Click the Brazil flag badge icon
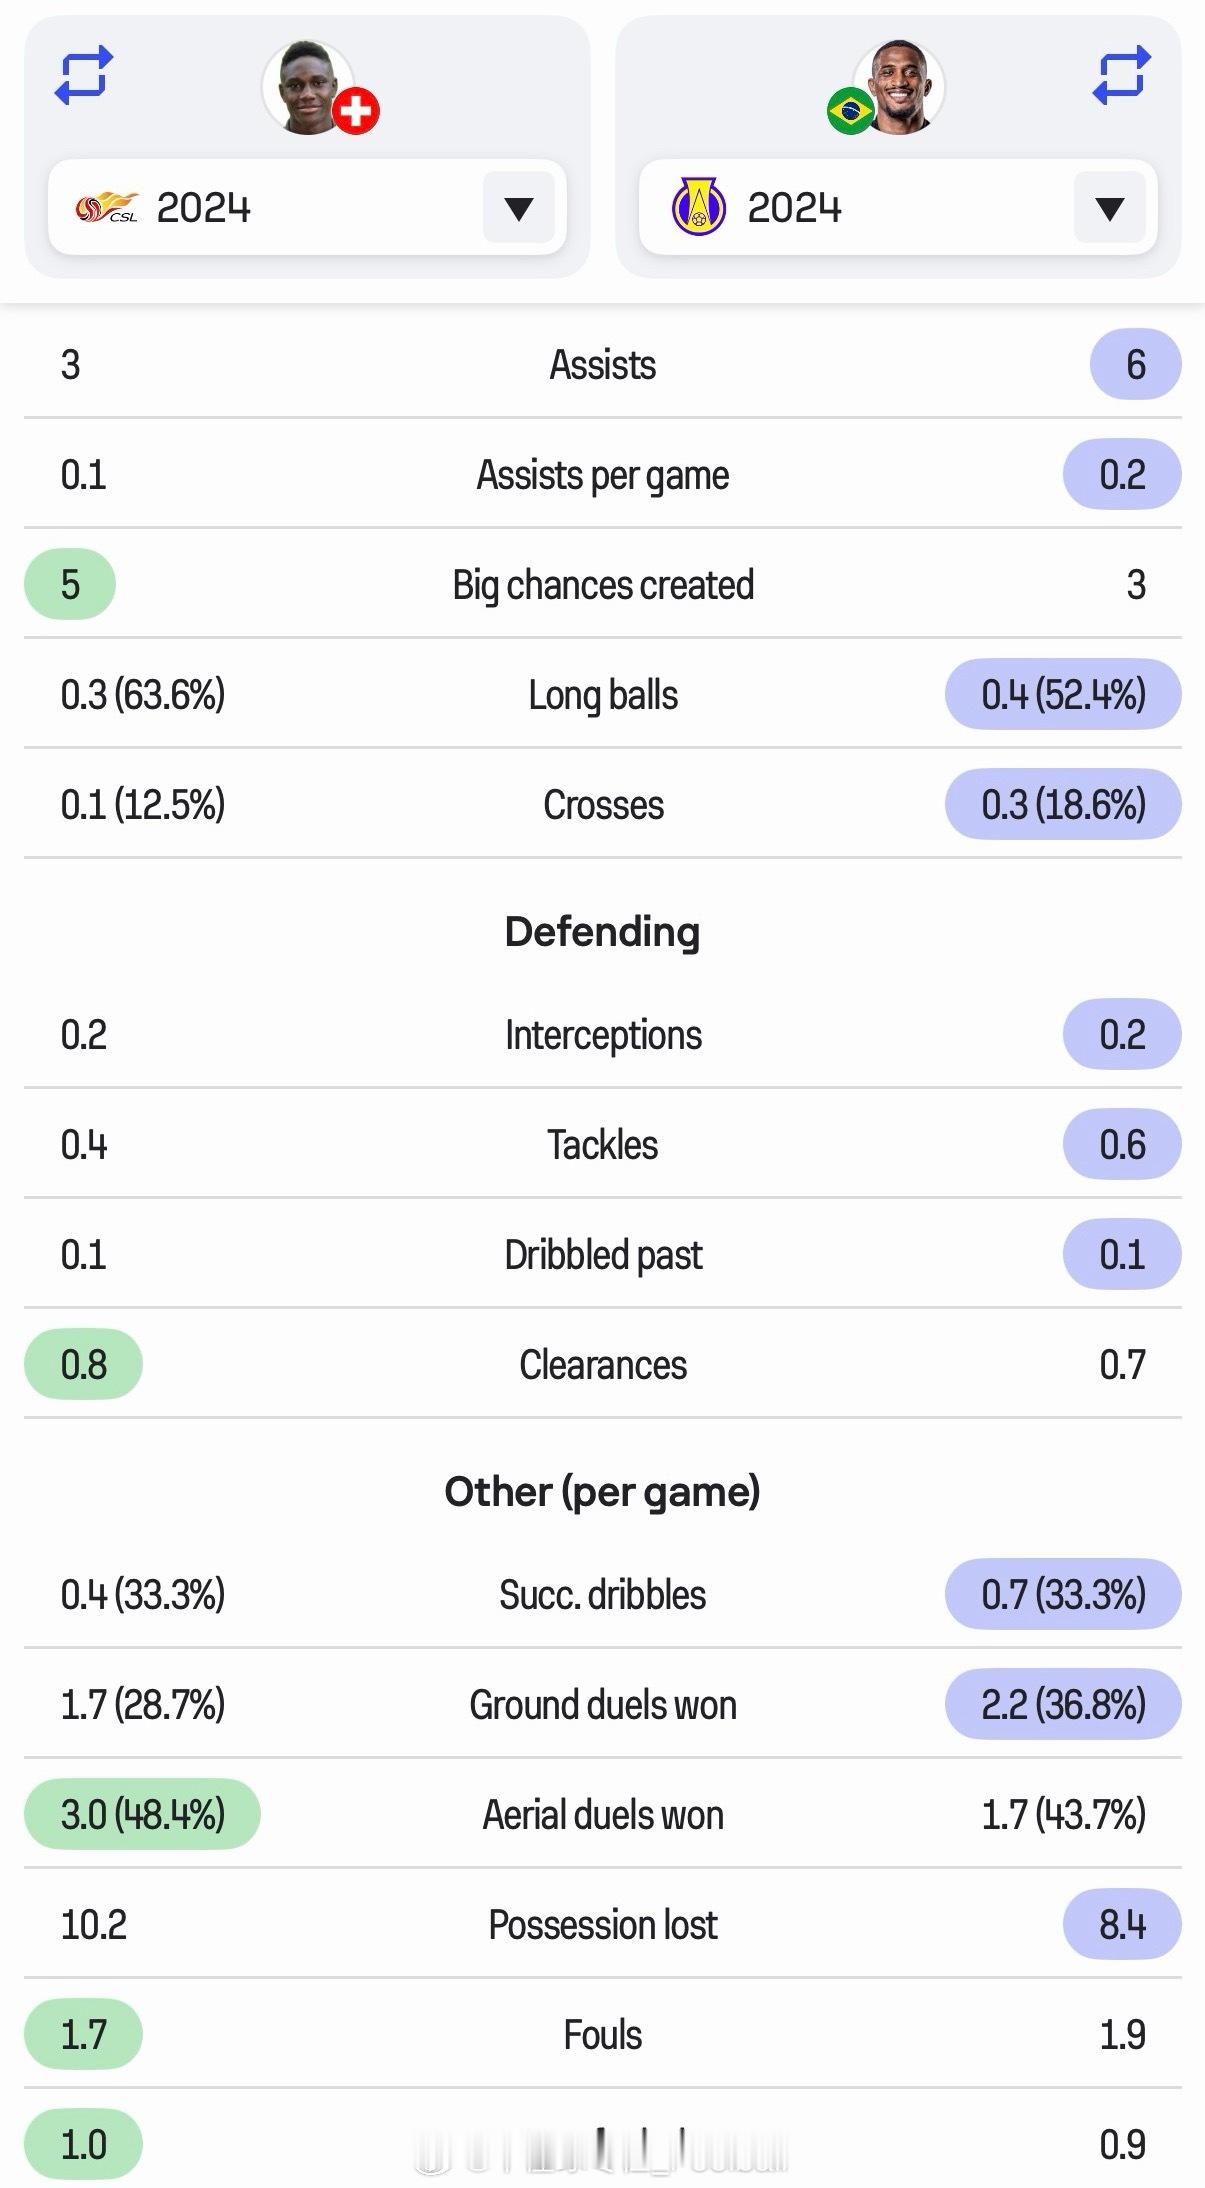 [x=851, y=111]
